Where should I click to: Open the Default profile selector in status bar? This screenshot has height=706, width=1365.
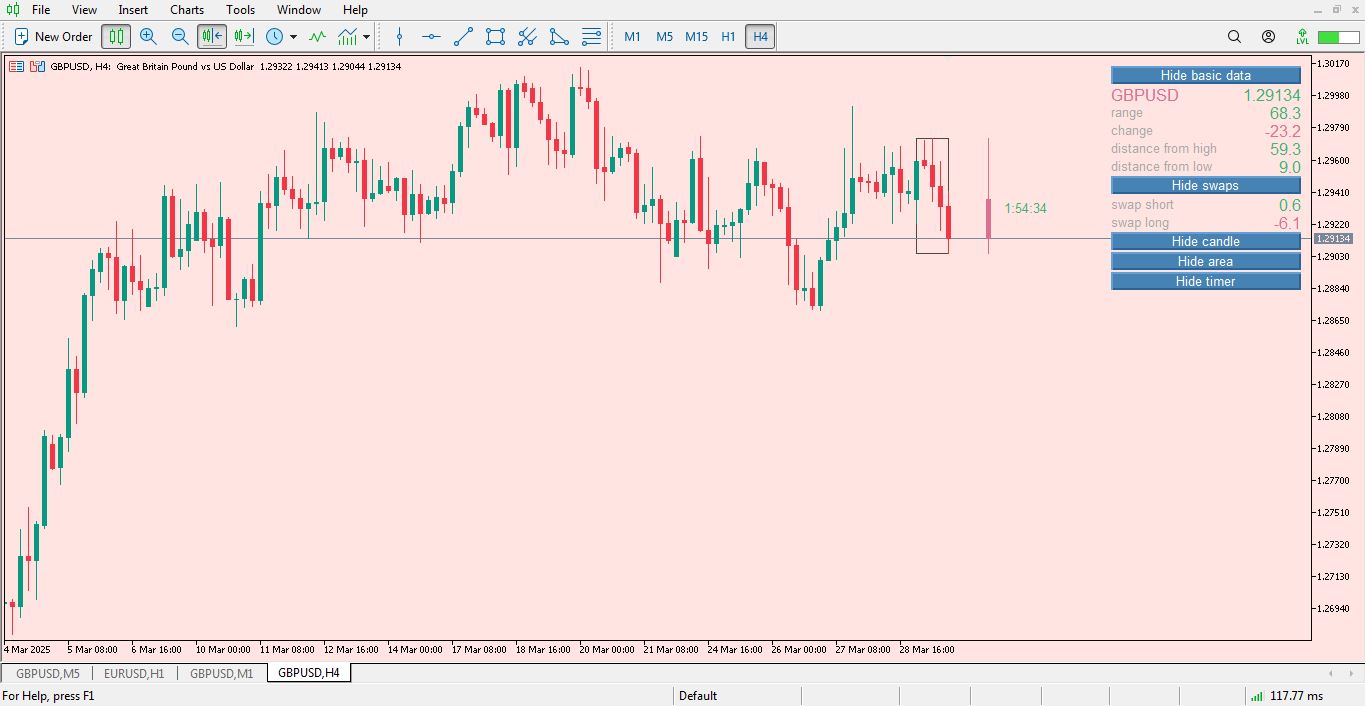697,695
